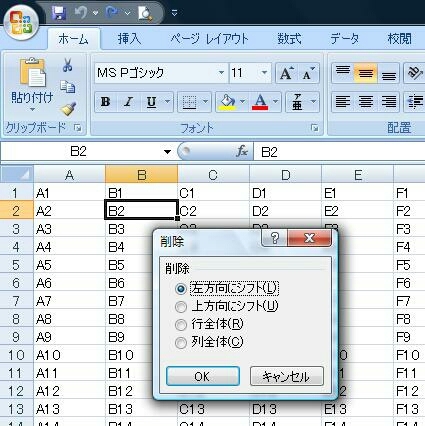Screen dimensions: 425x426
Task: Toggle italic formatting
Action: [x=129, y=102]
